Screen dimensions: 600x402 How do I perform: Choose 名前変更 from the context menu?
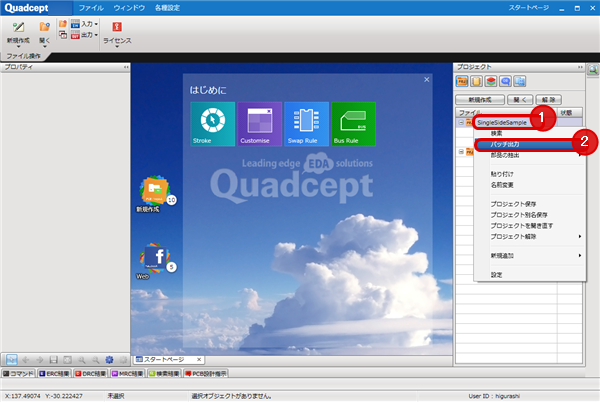tap(530, 185)
